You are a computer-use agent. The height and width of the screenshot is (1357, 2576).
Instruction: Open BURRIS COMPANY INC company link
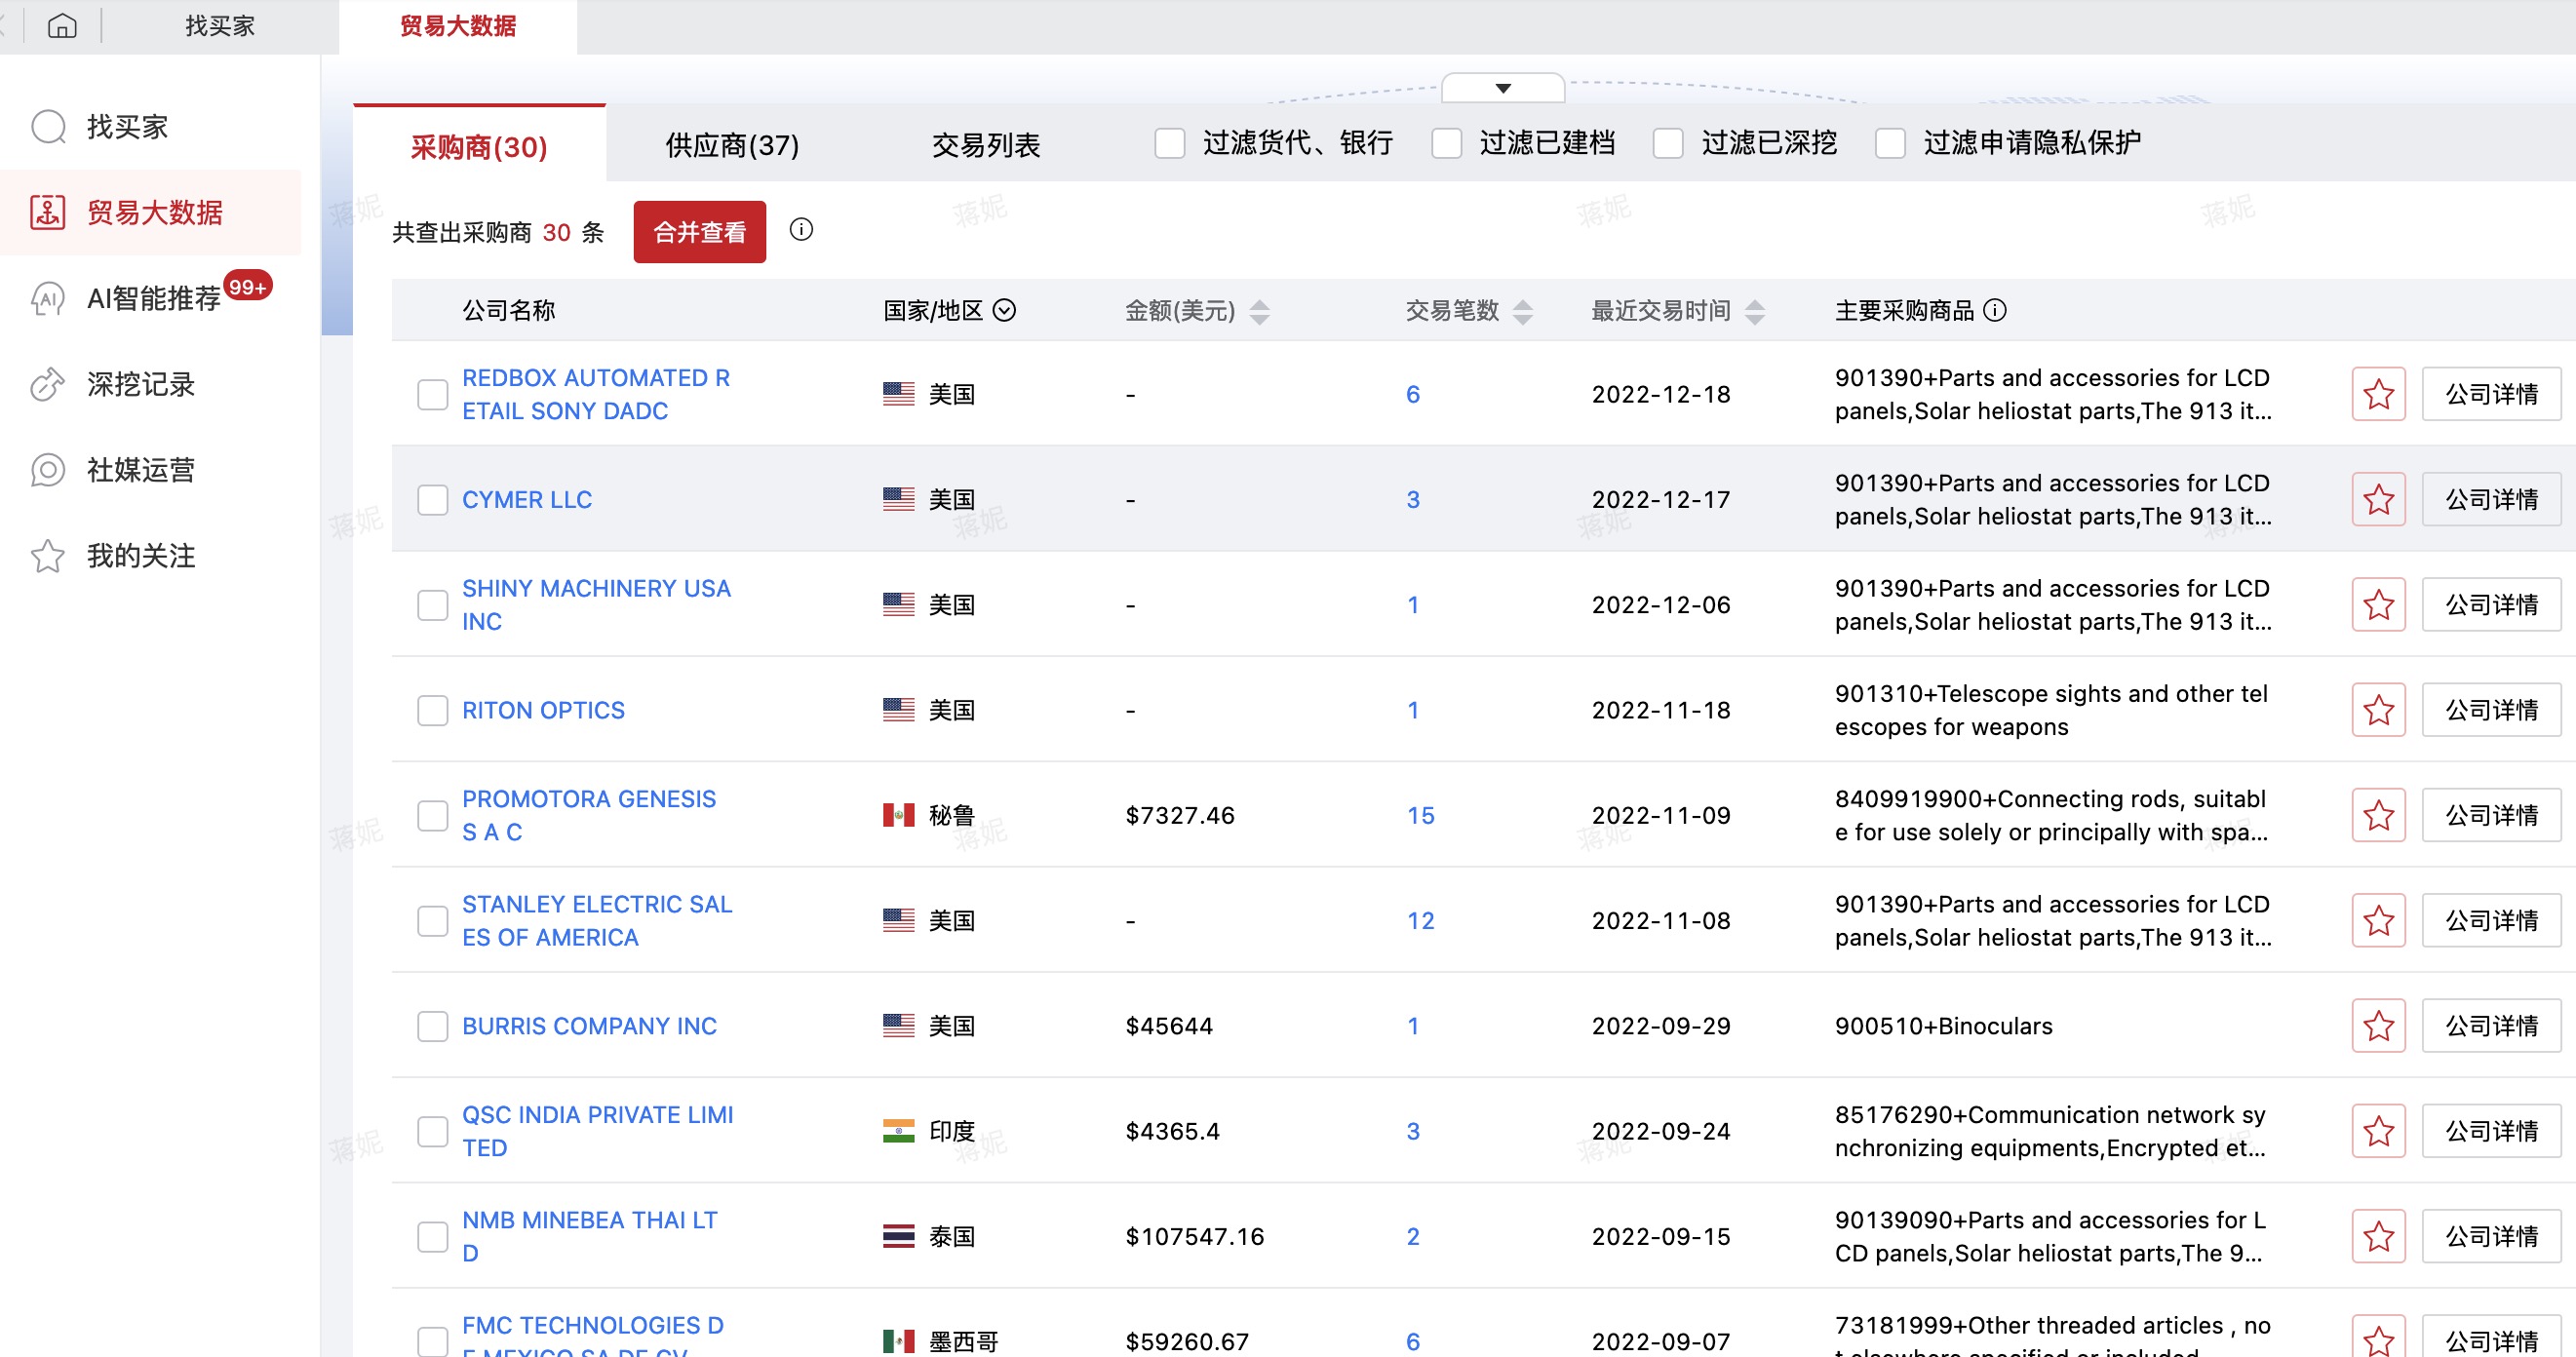tap(589, 1025)
